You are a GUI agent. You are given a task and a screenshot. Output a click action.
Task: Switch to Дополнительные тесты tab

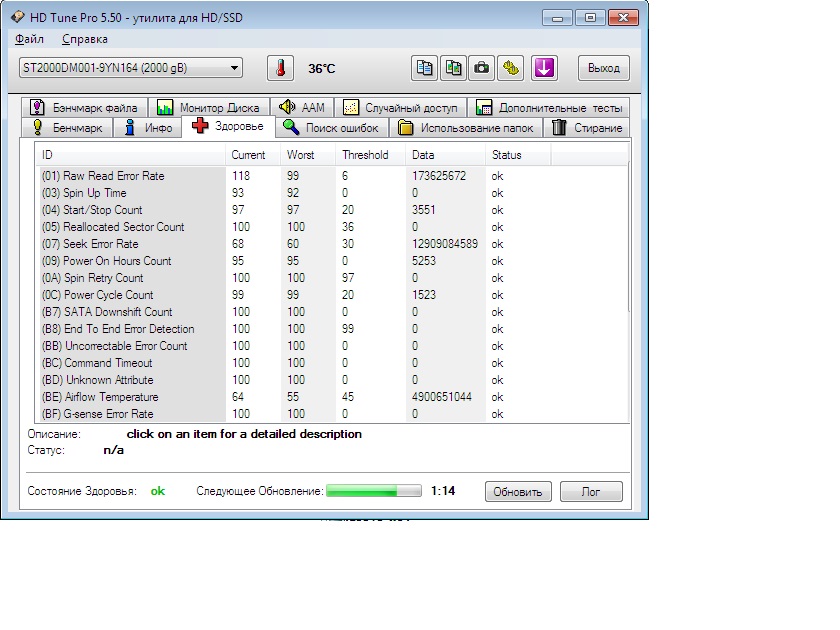pyautogui.click(x=549, y=108)
